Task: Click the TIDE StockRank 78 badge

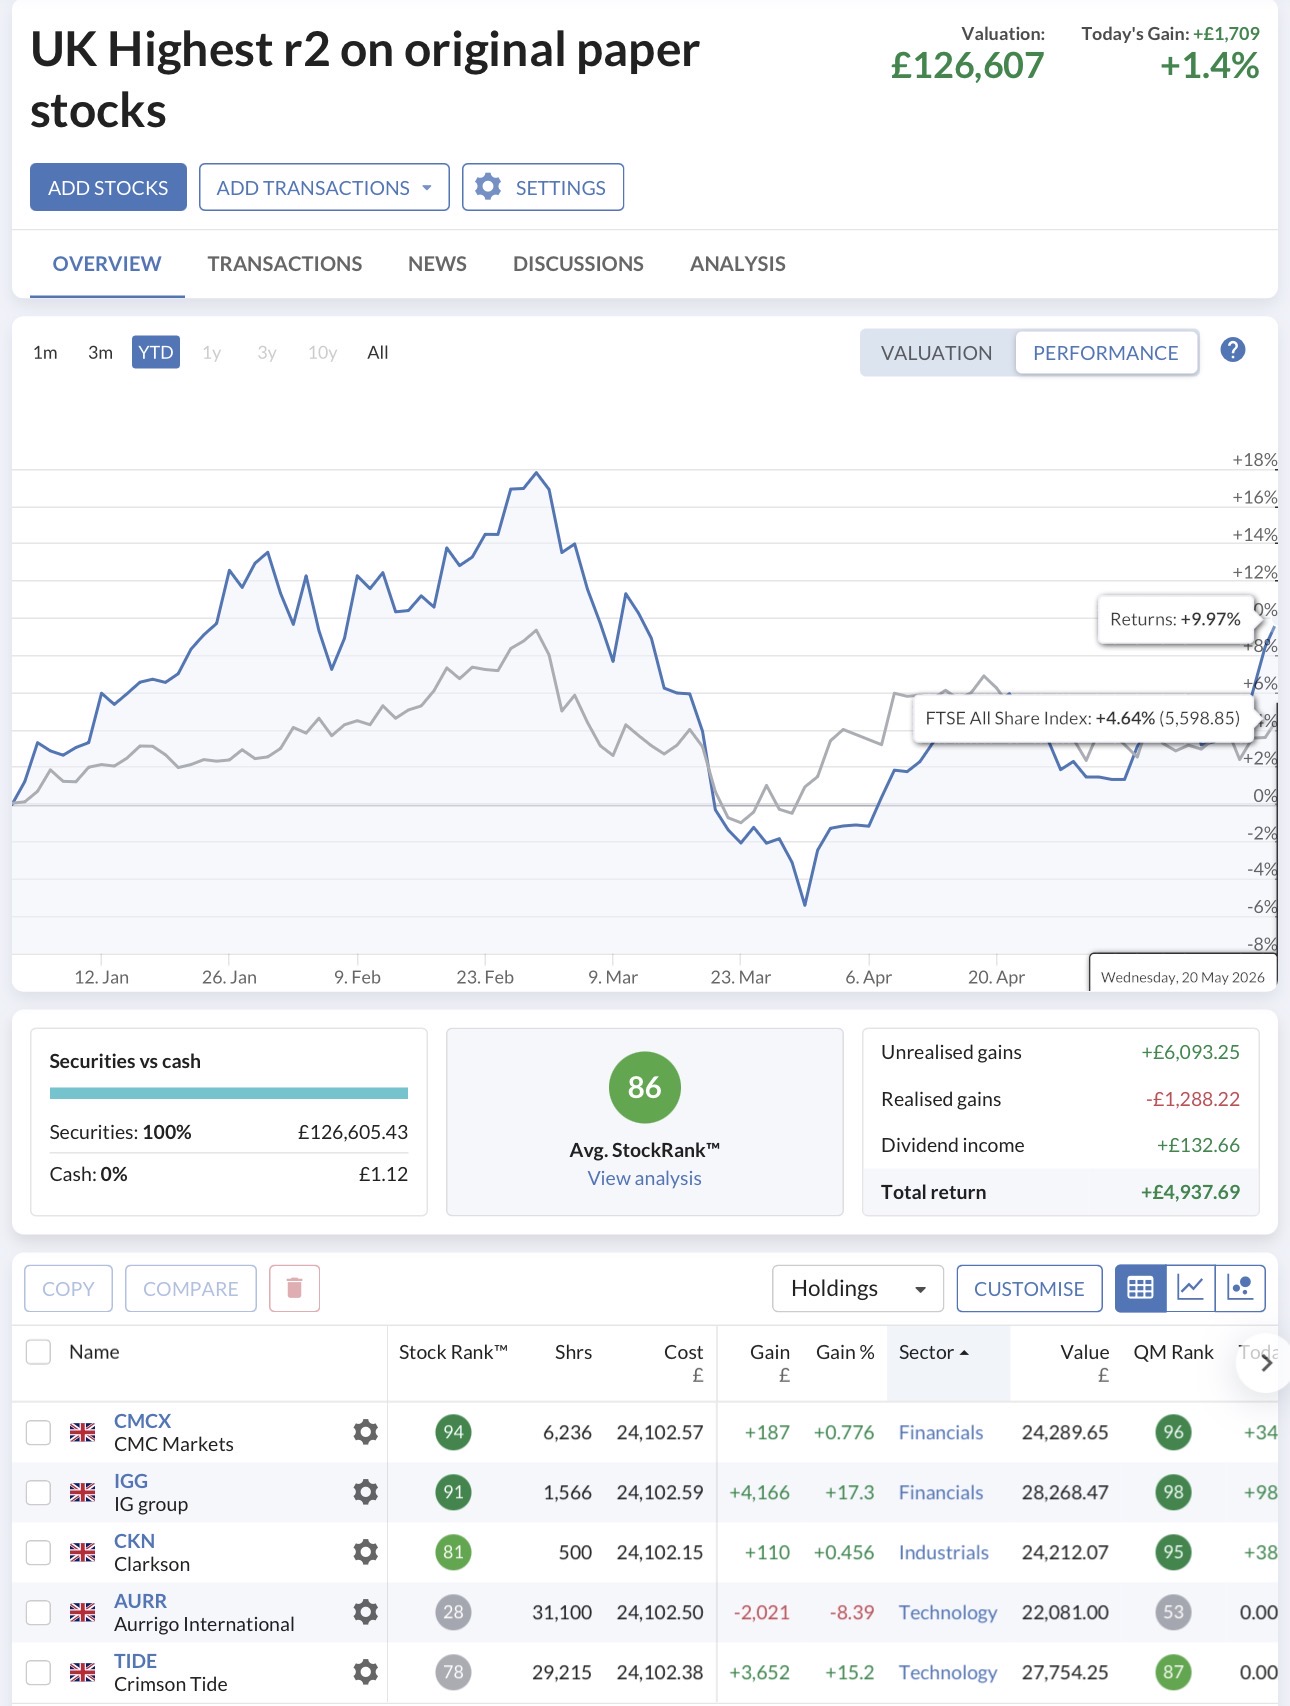Action: pos(453,1672)
